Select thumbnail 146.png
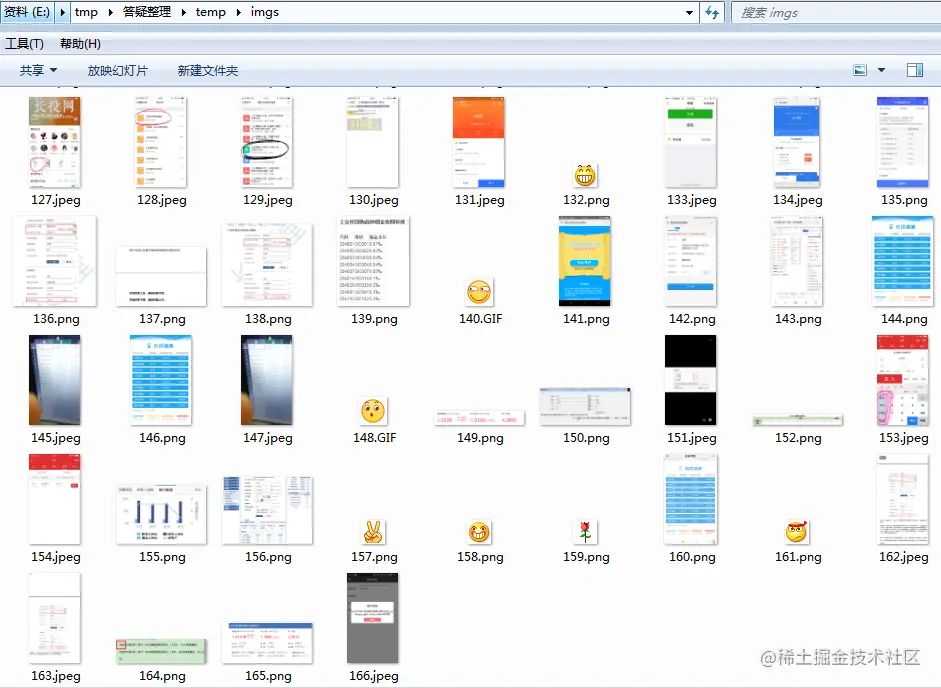 point(161,380)
